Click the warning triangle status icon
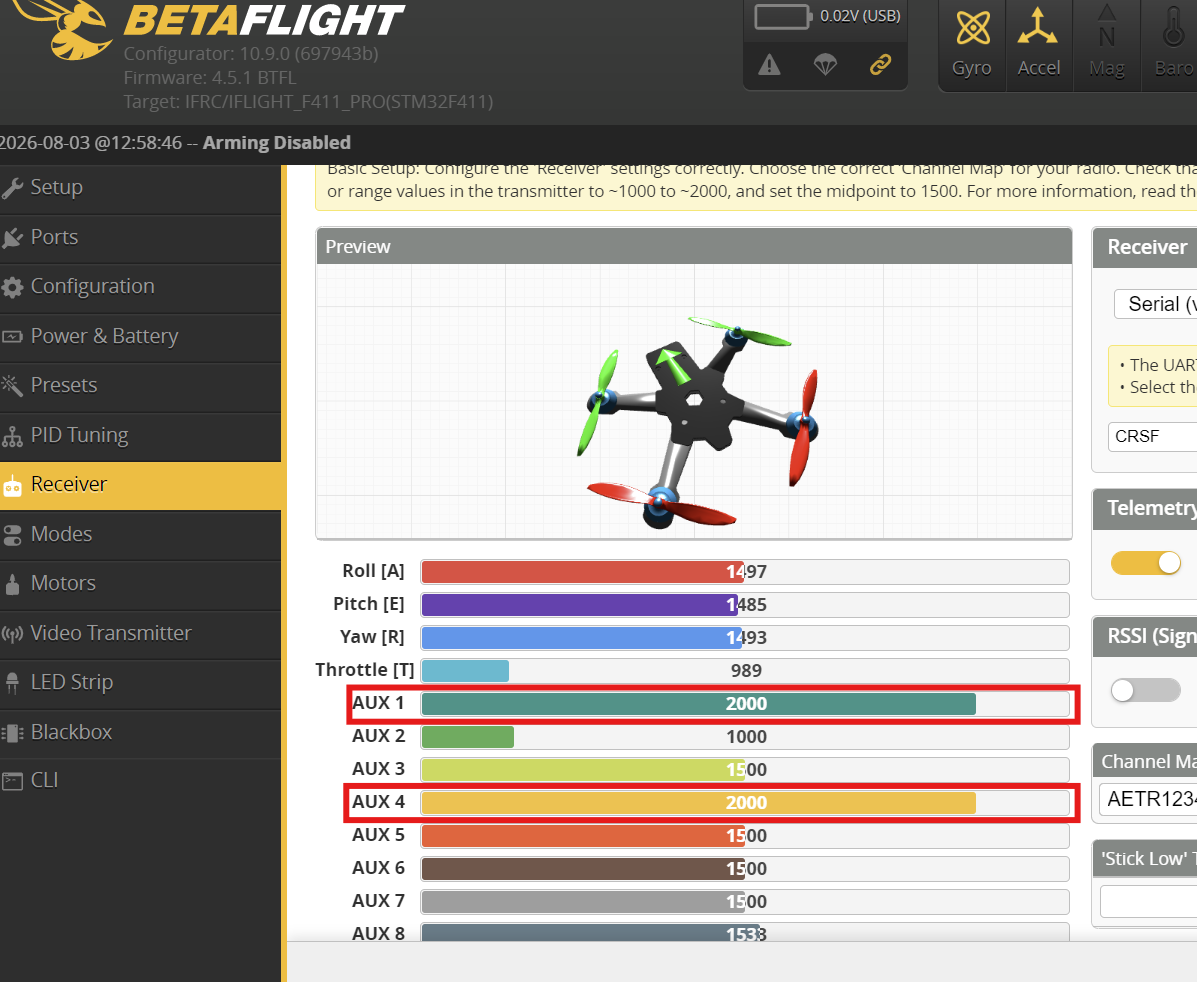This screenshot has width=1197, height=982. (769, 66)
